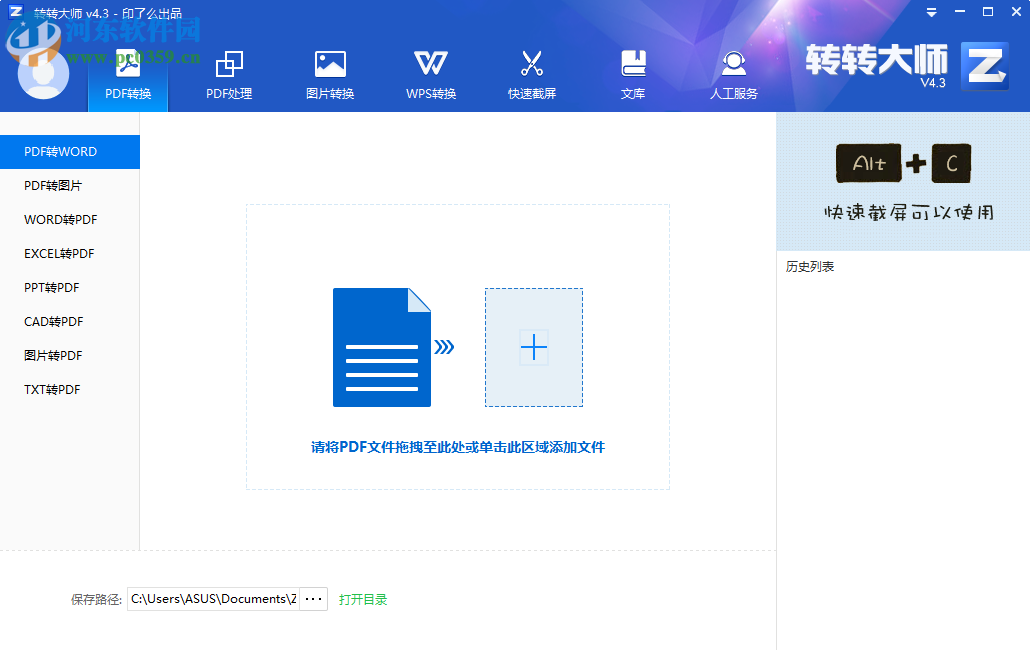Choose WORD转PDF conversion mode

coord(58,219)
